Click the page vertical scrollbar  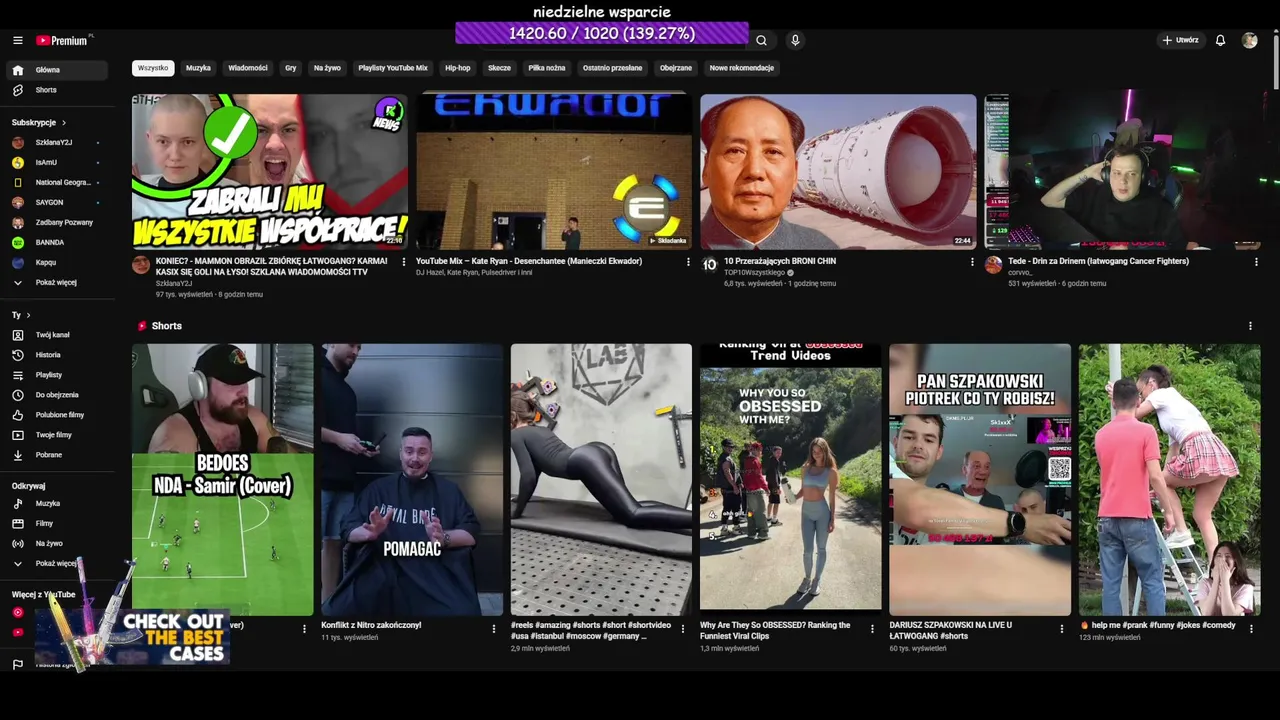(1275, 60)
